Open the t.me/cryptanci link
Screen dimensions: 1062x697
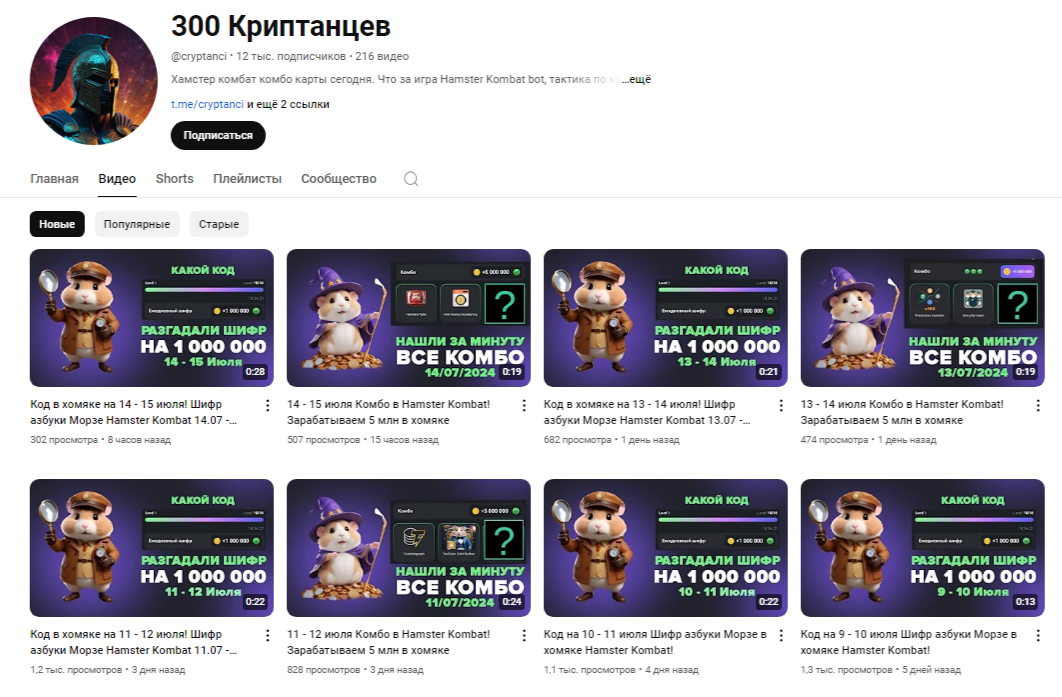coord(207,104)
